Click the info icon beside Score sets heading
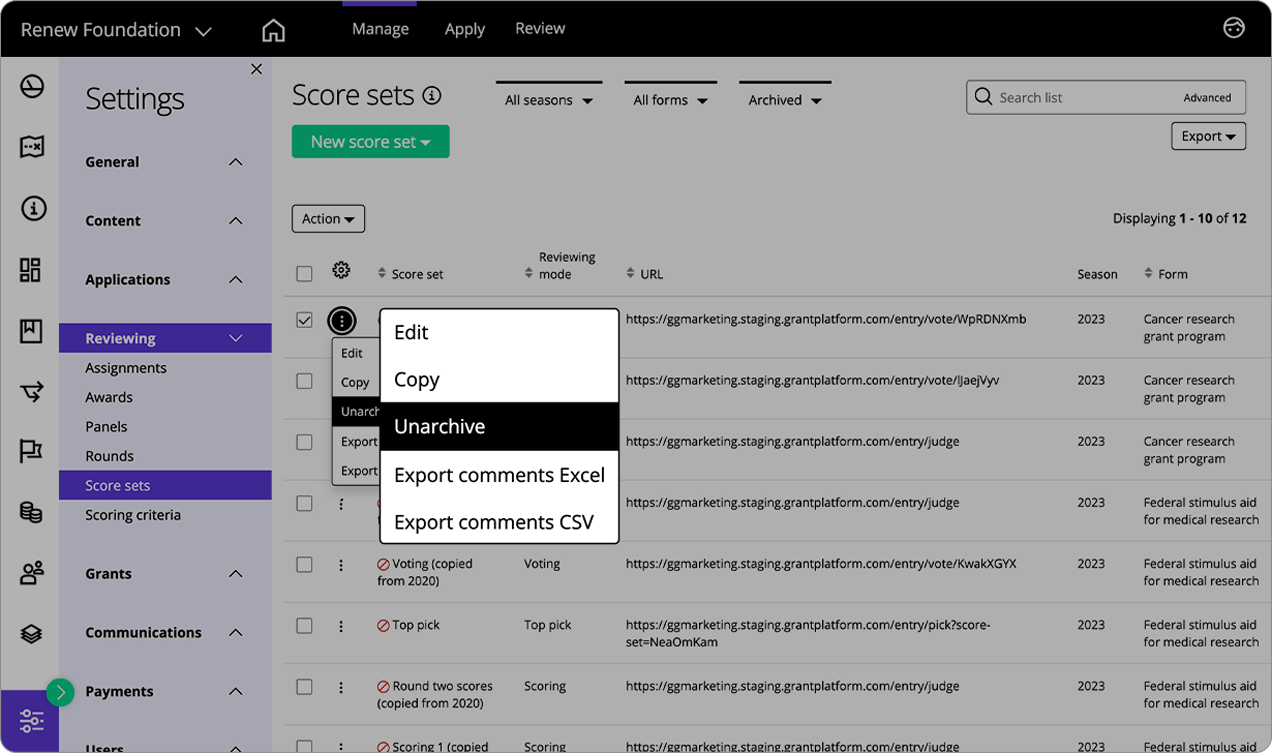The width and height of the screenshot is (1272, 753). pyautogui.click(x=430, y=95)
